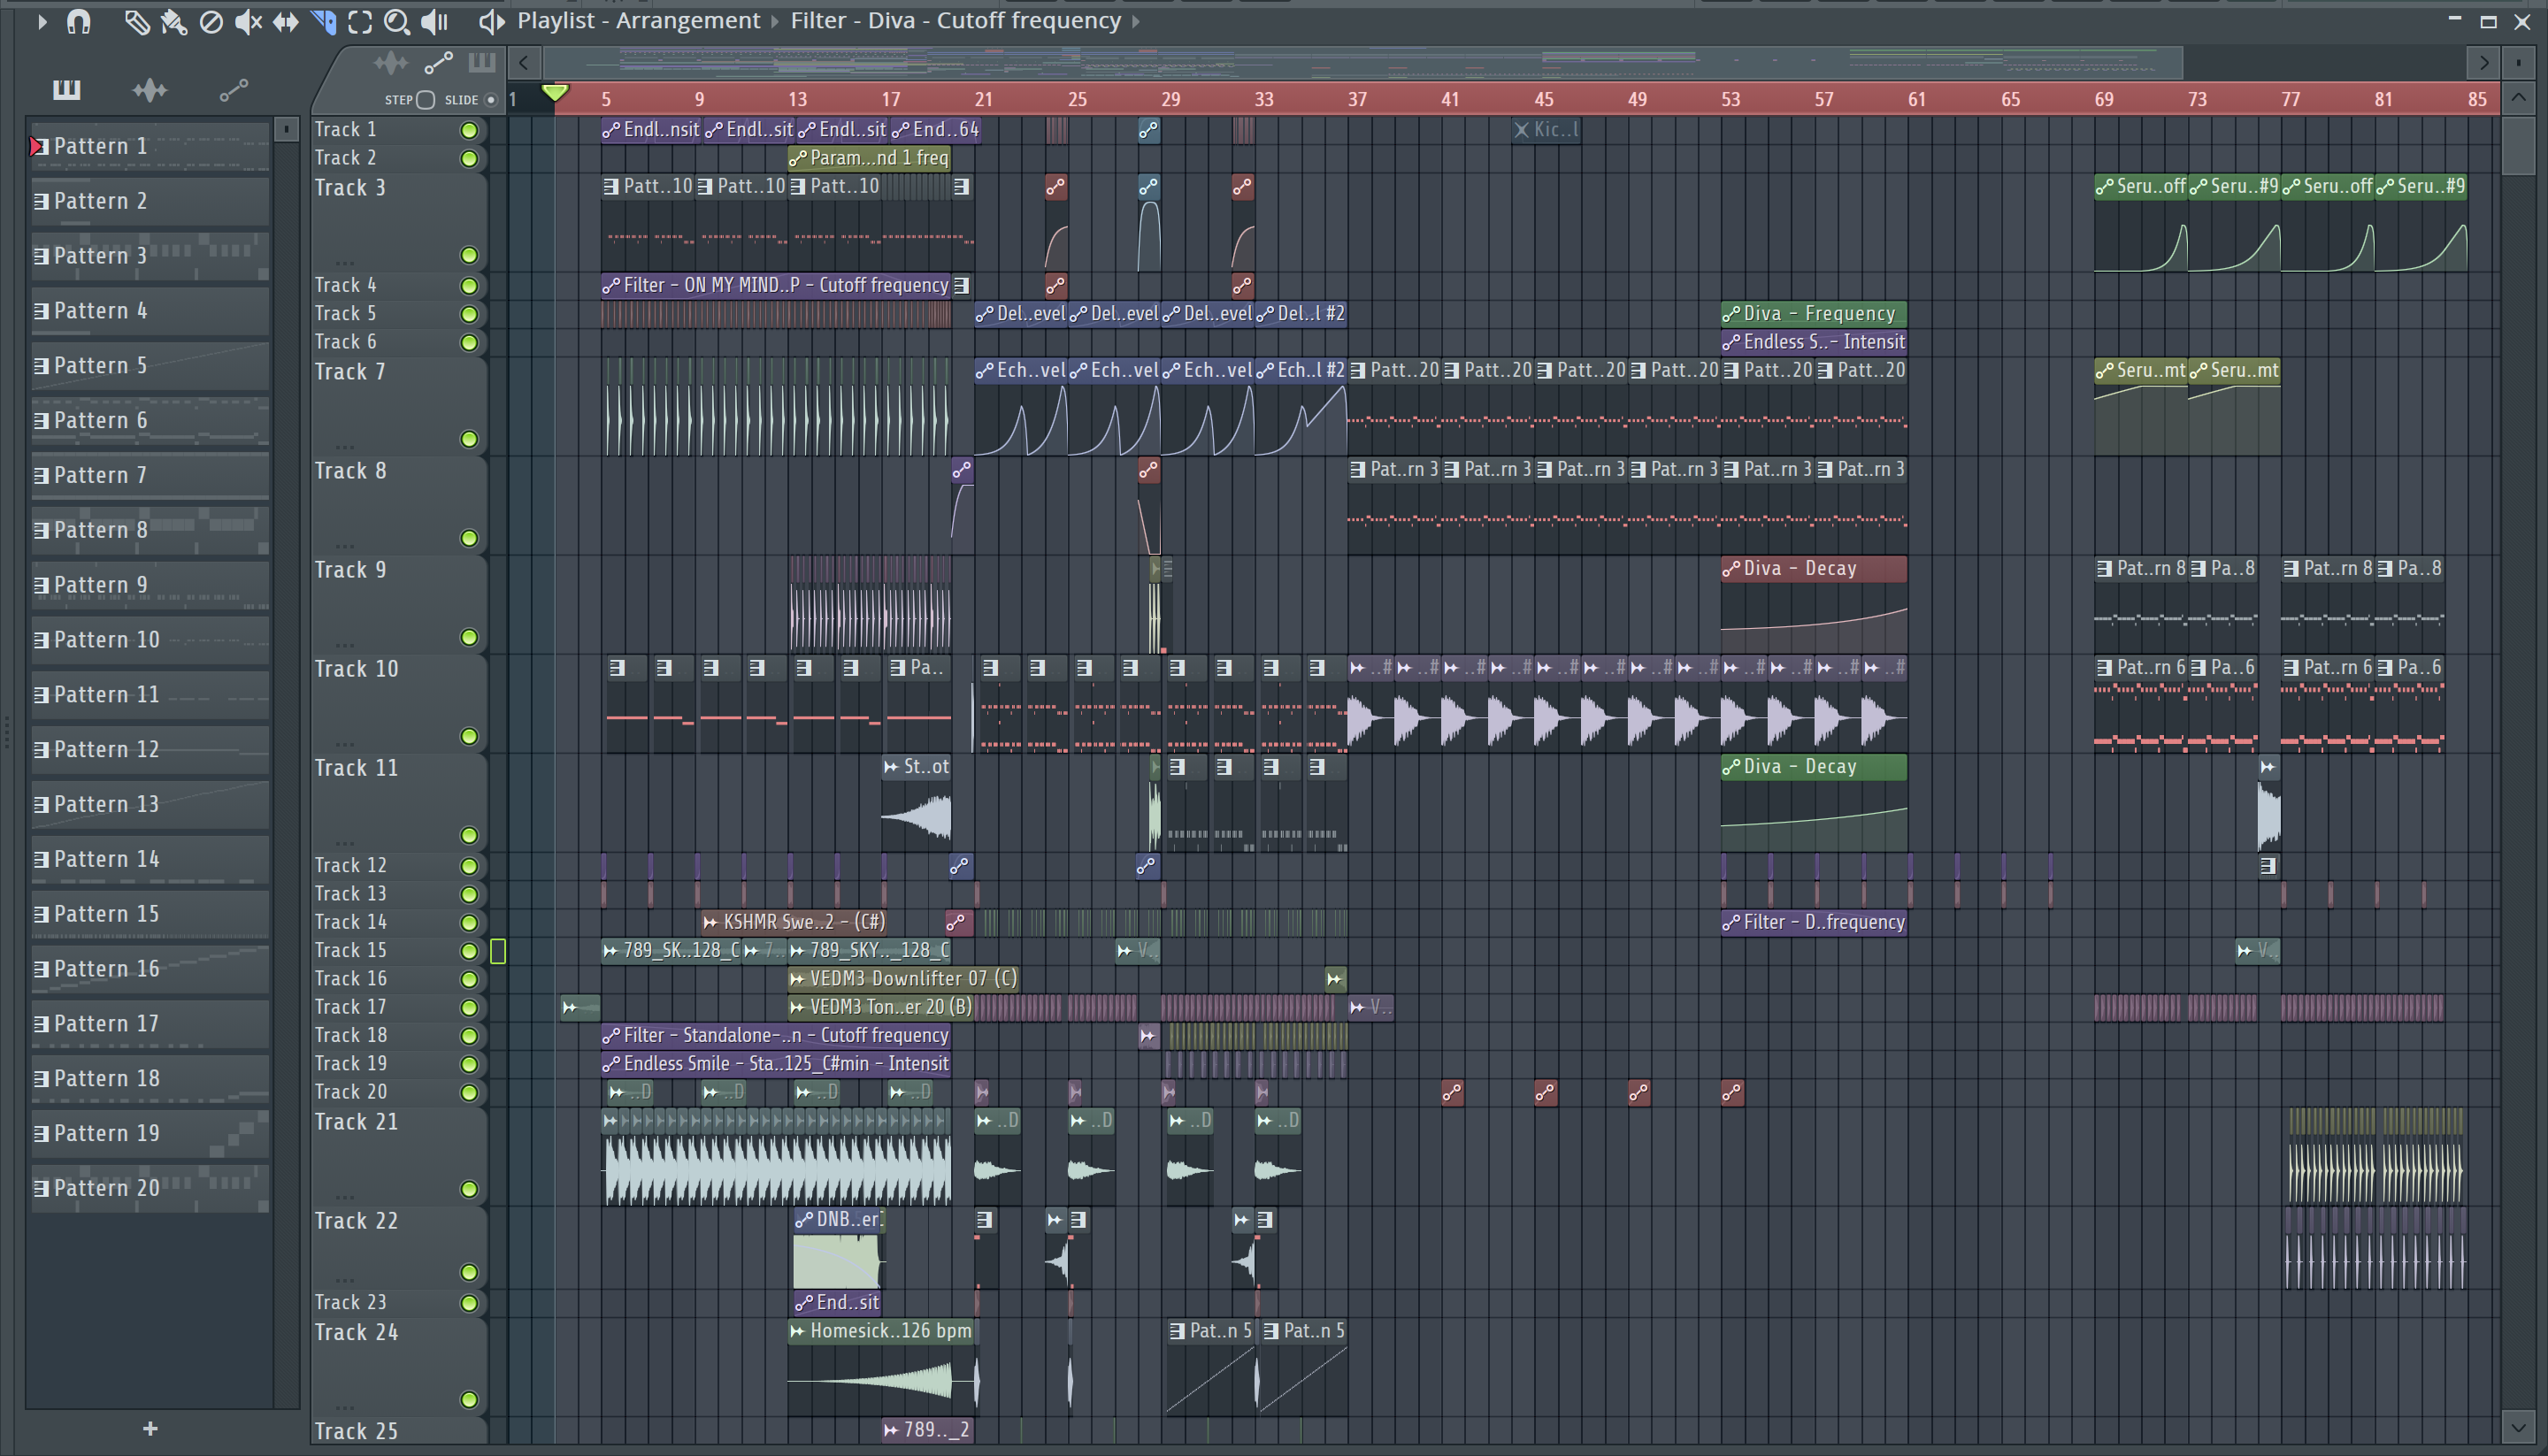The image size is (2548, 1456).
Task: Show automation clips in the picker panel
Action: tap(233, 90)
